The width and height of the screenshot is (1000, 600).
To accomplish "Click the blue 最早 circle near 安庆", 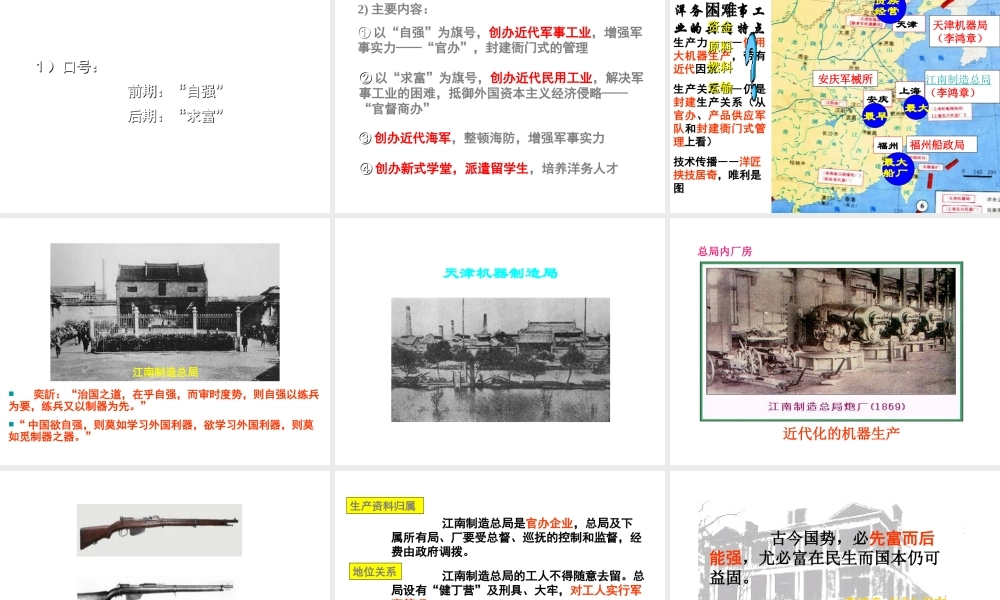I will pyautogui.click(x=874, y=115).
